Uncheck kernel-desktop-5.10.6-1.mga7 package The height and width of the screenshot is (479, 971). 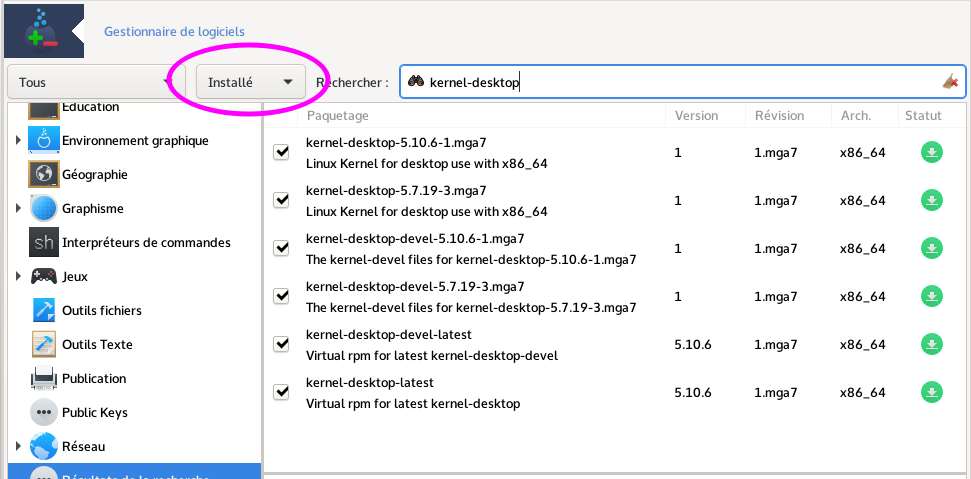coord(281,152)
